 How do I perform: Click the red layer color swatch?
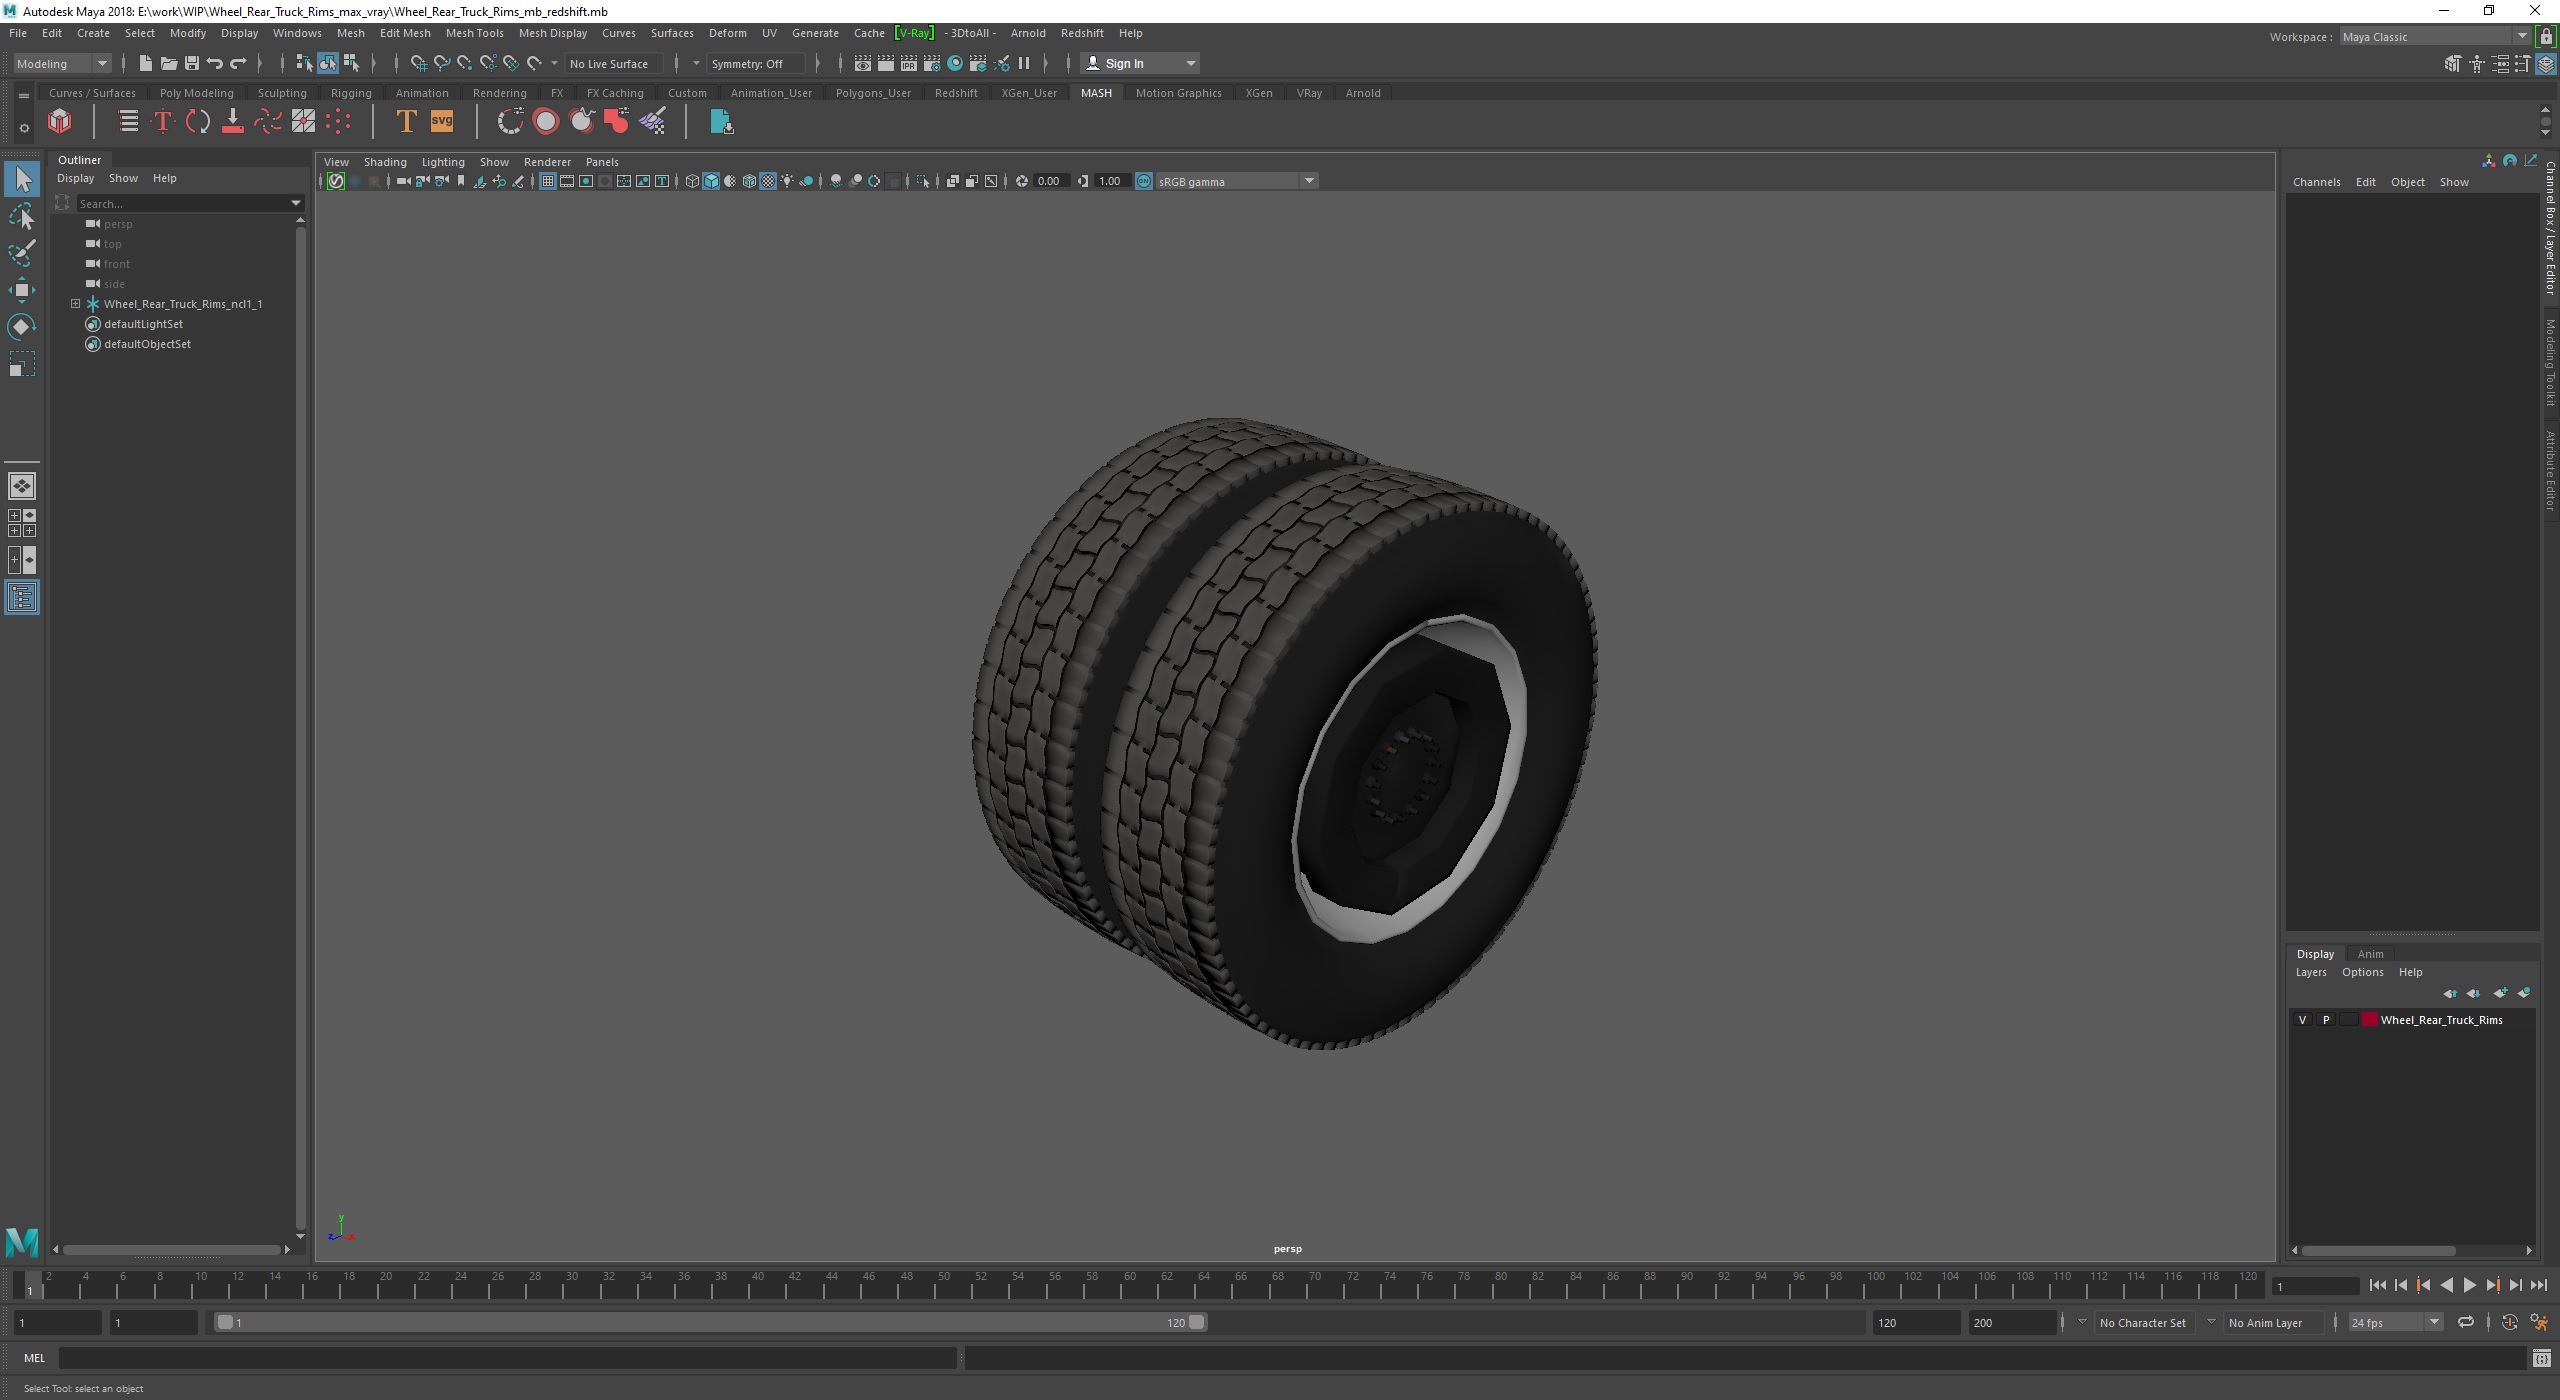[2369, 1020]
